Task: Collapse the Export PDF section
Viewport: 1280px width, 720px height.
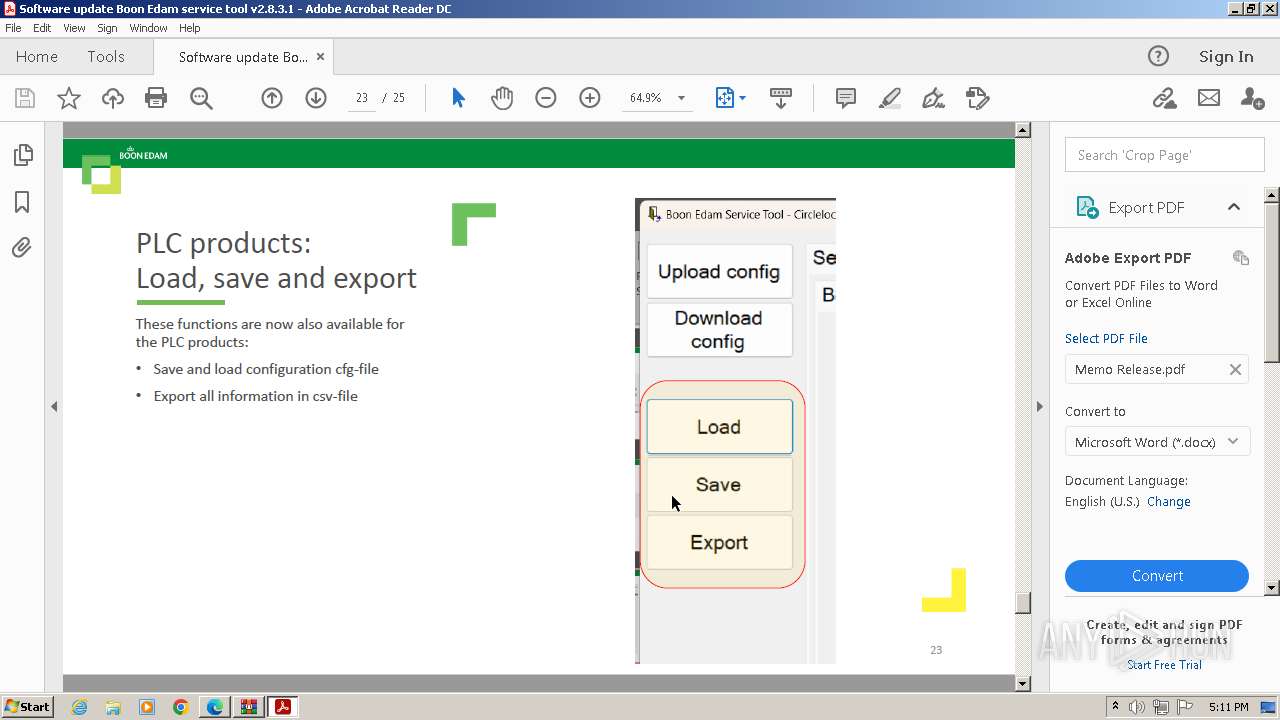Action: 1234,207
